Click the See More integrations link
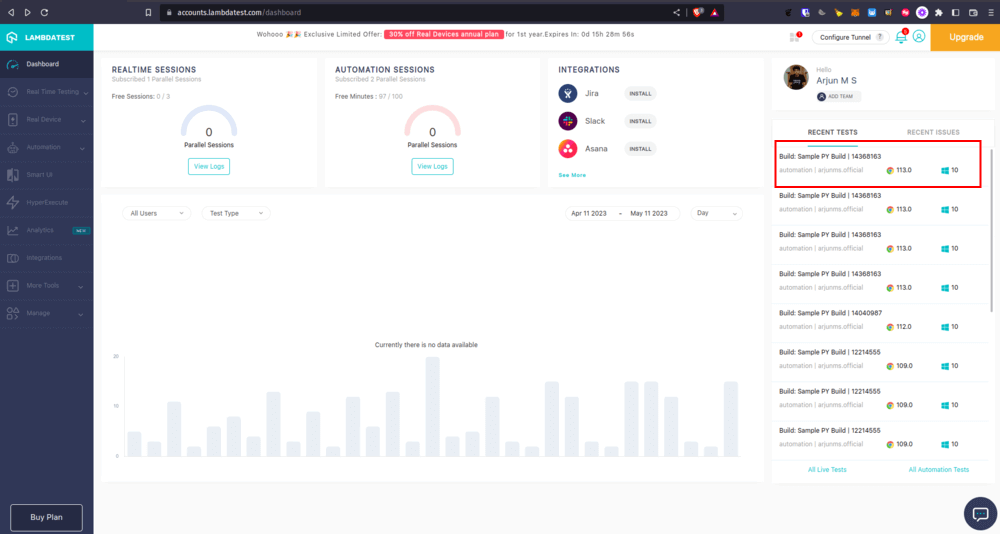1000x534 pixels. coord(572,175)
